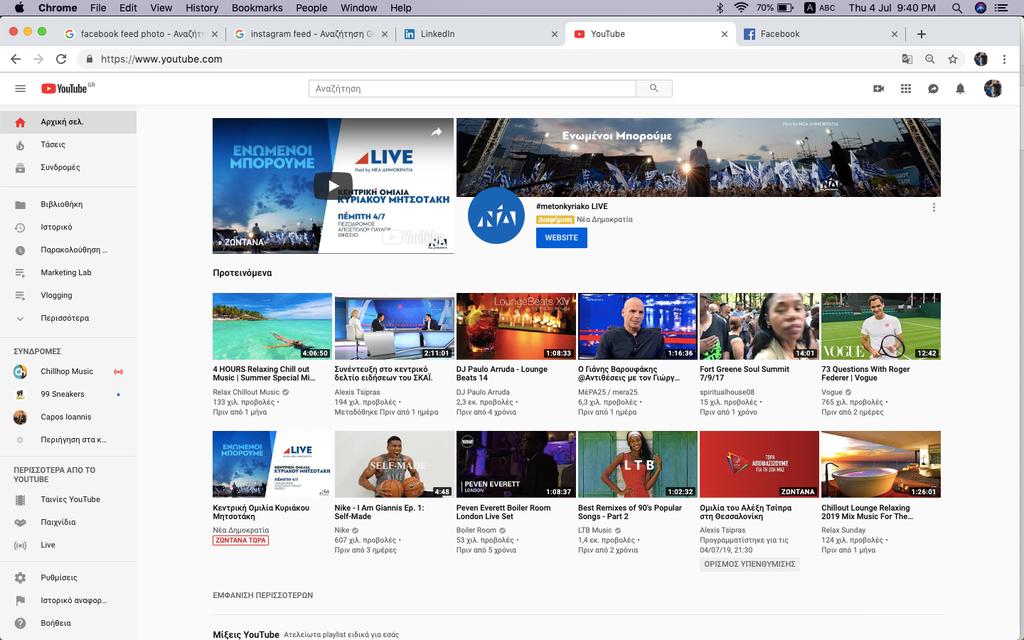Open the notifications bell
The width and height of the screenshot is (1024, 640).
[960, 89]
